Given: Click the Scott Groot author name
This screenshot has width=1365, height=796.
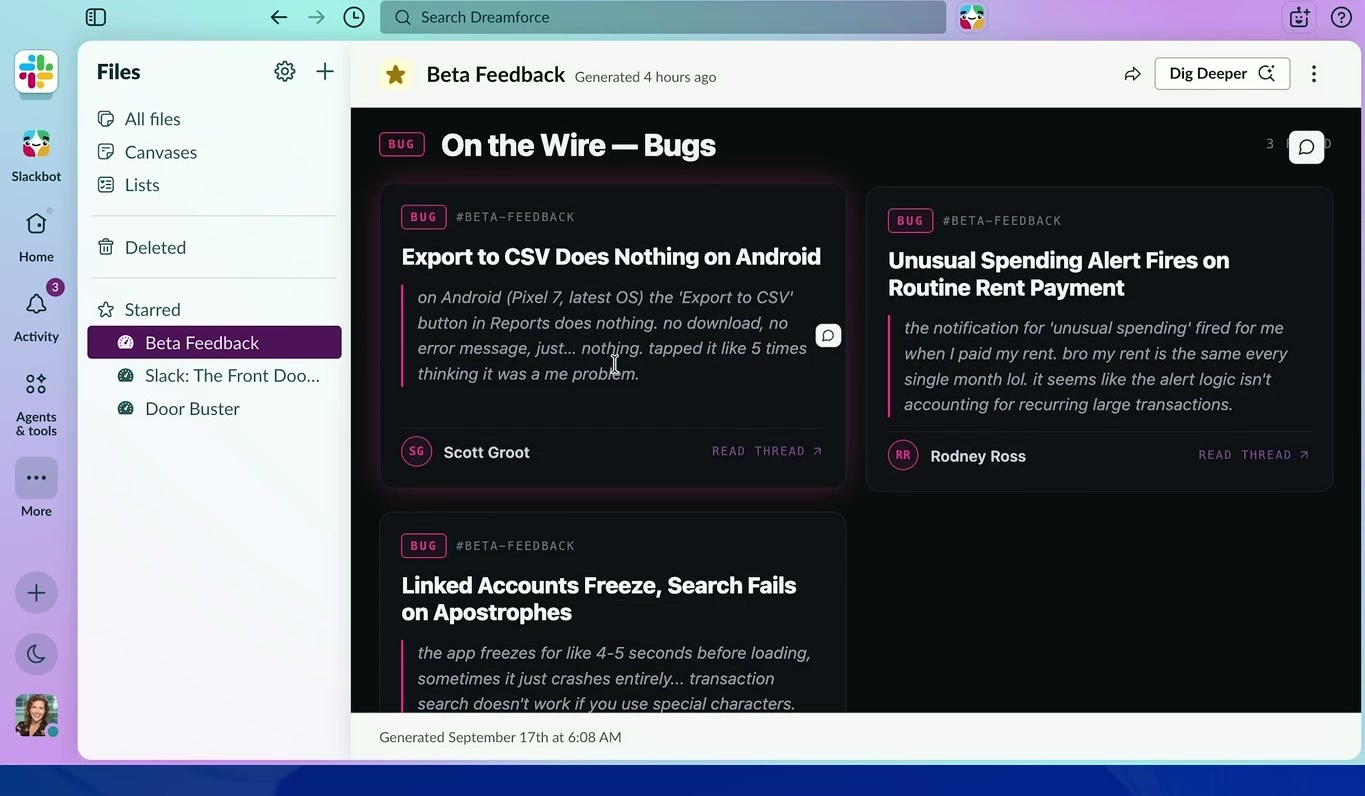Looking at the screenshot, I should point(486,452).
